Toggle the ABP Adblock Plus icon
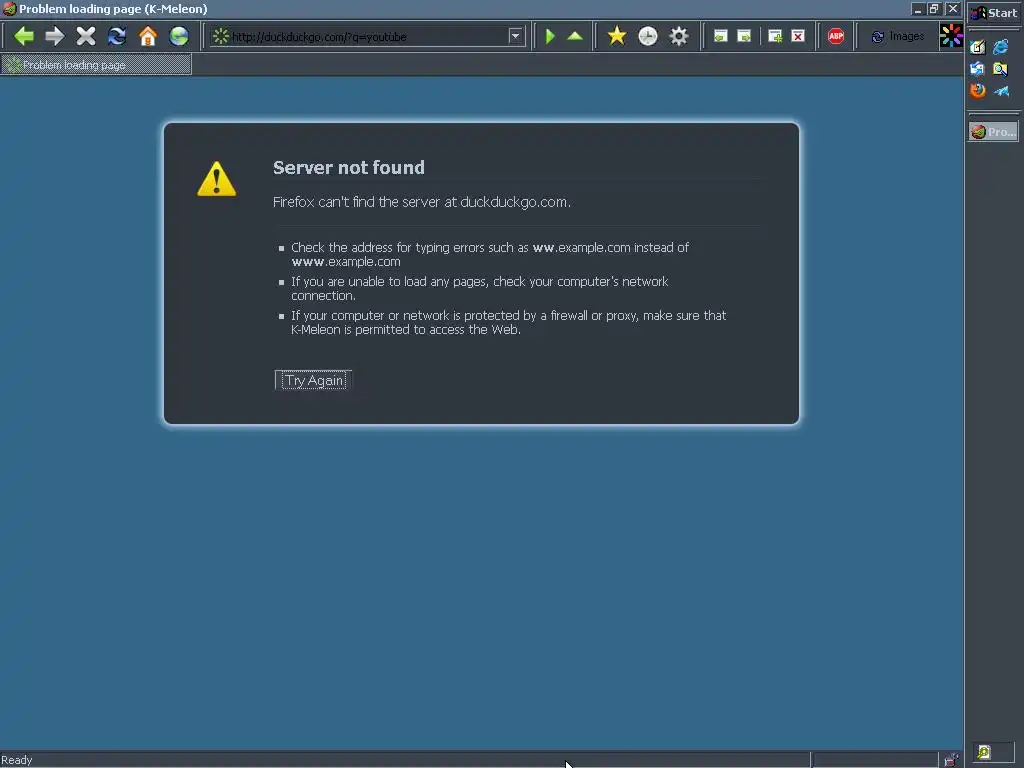Image resolution: width=1024 pixels, height=768 pixels. click(836, 36)
